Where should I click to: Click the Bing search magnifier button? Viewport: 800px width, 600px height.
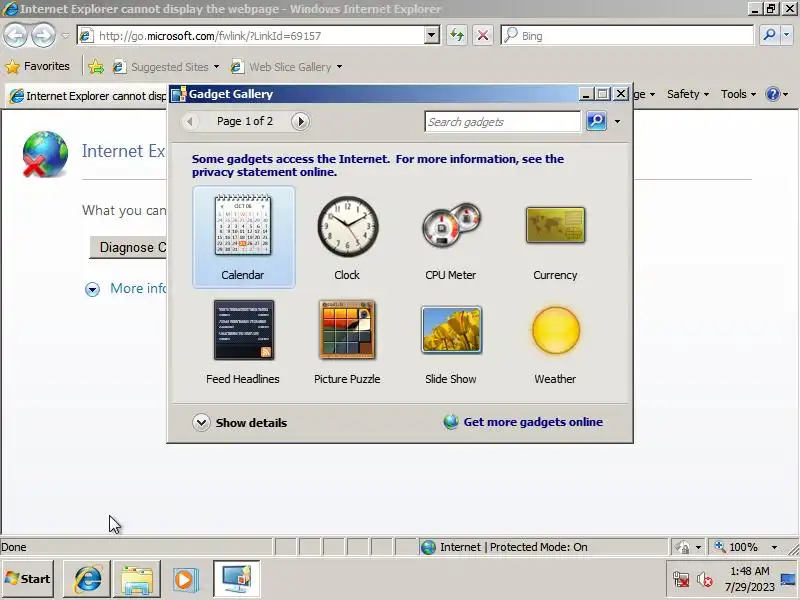[x=769, y=36]
